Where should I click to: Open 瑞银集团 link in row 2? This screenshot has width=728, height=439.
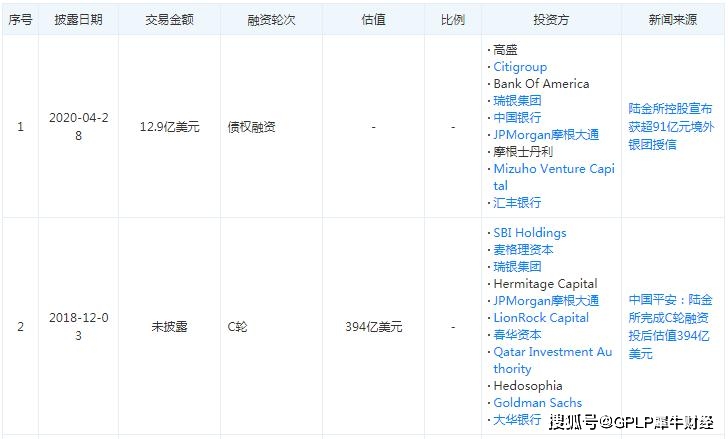click(x=517, y=266)
